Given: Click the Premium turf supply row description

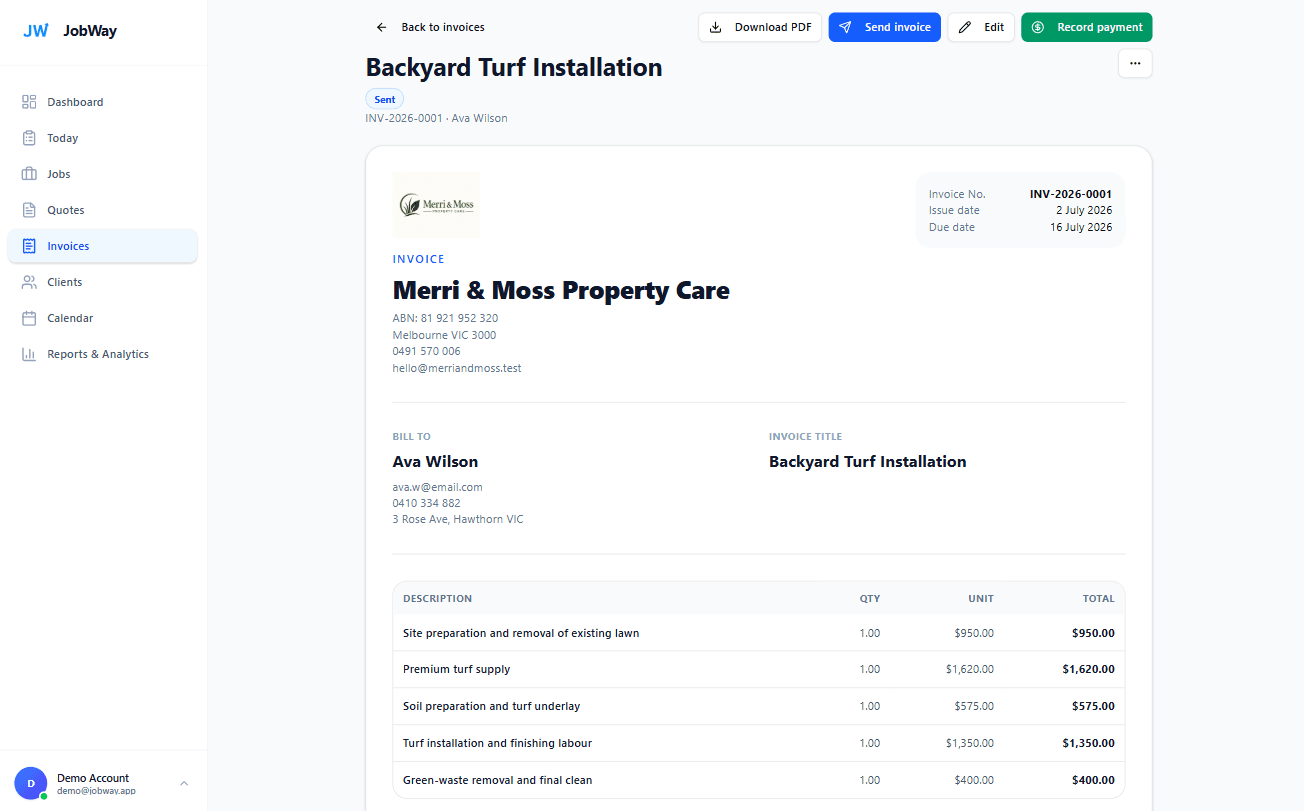Looking at the screenshot, I should coord(457,669).
